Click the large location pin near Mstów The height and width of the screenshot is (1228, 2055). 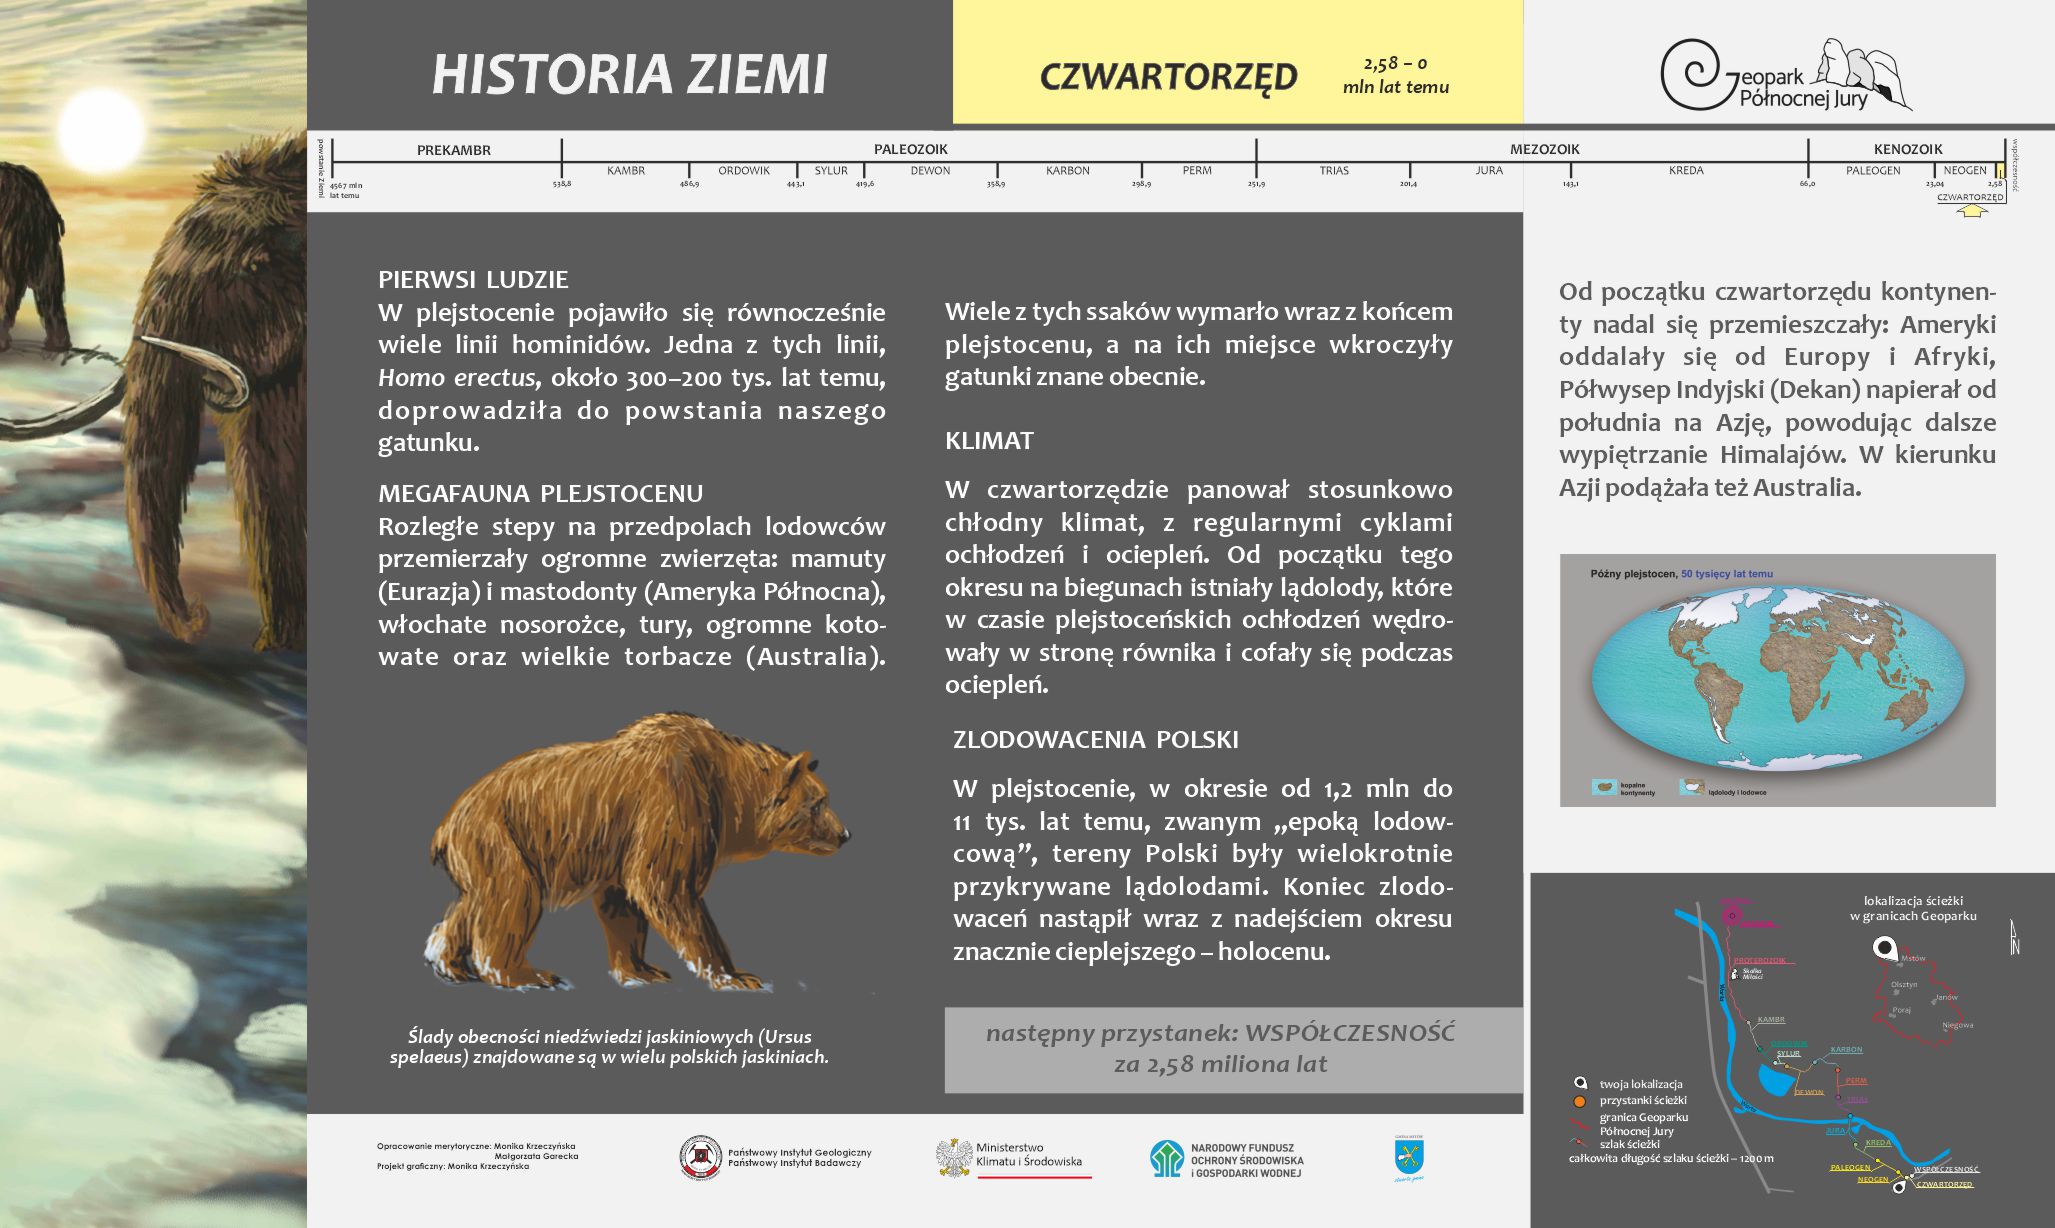(x=1884, y=947)
